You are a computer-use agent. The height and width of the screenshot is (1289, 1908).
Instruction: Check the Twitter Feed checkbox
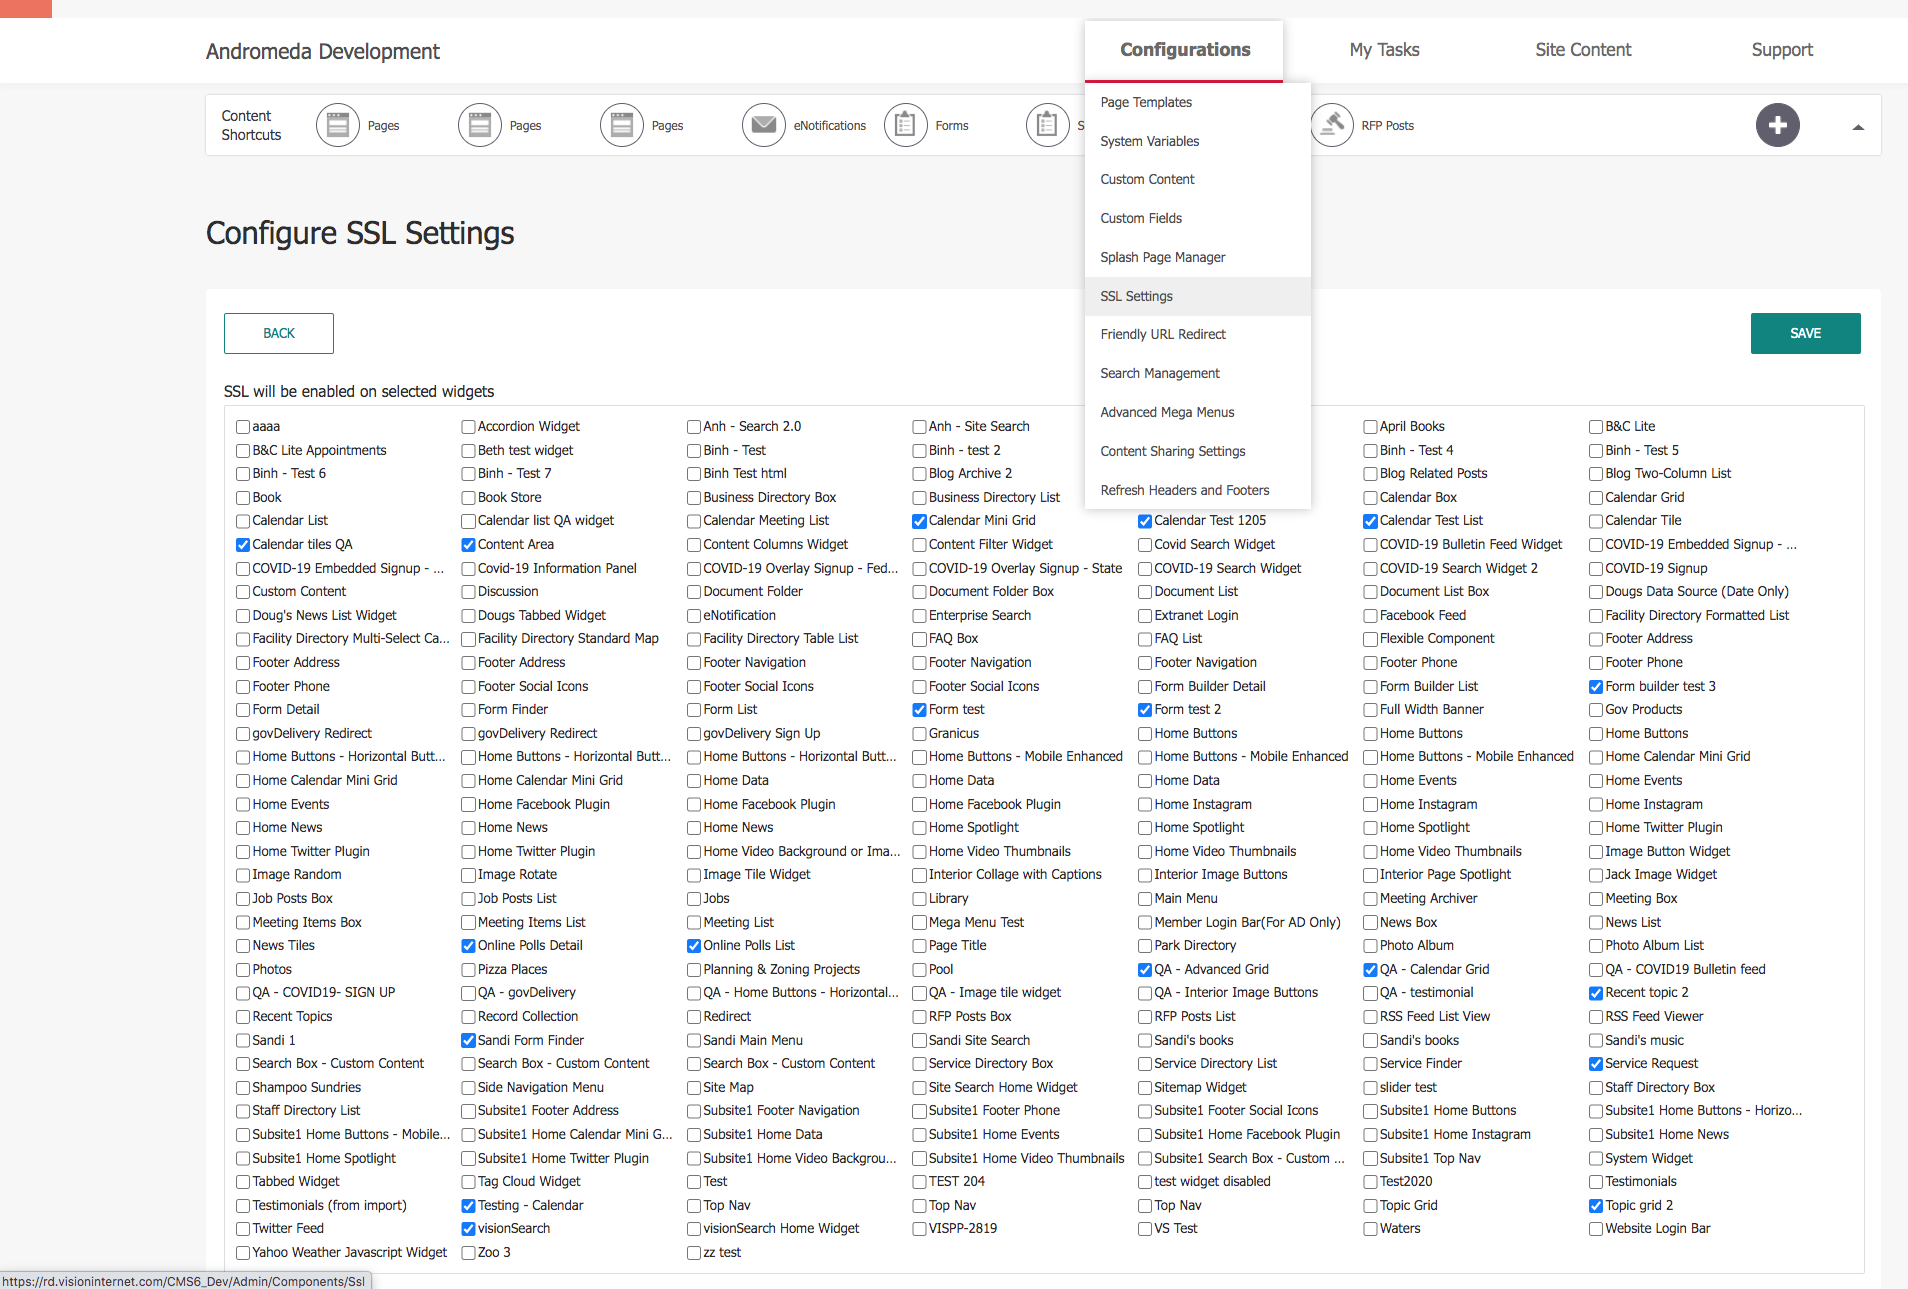[x=243, y=1229]
